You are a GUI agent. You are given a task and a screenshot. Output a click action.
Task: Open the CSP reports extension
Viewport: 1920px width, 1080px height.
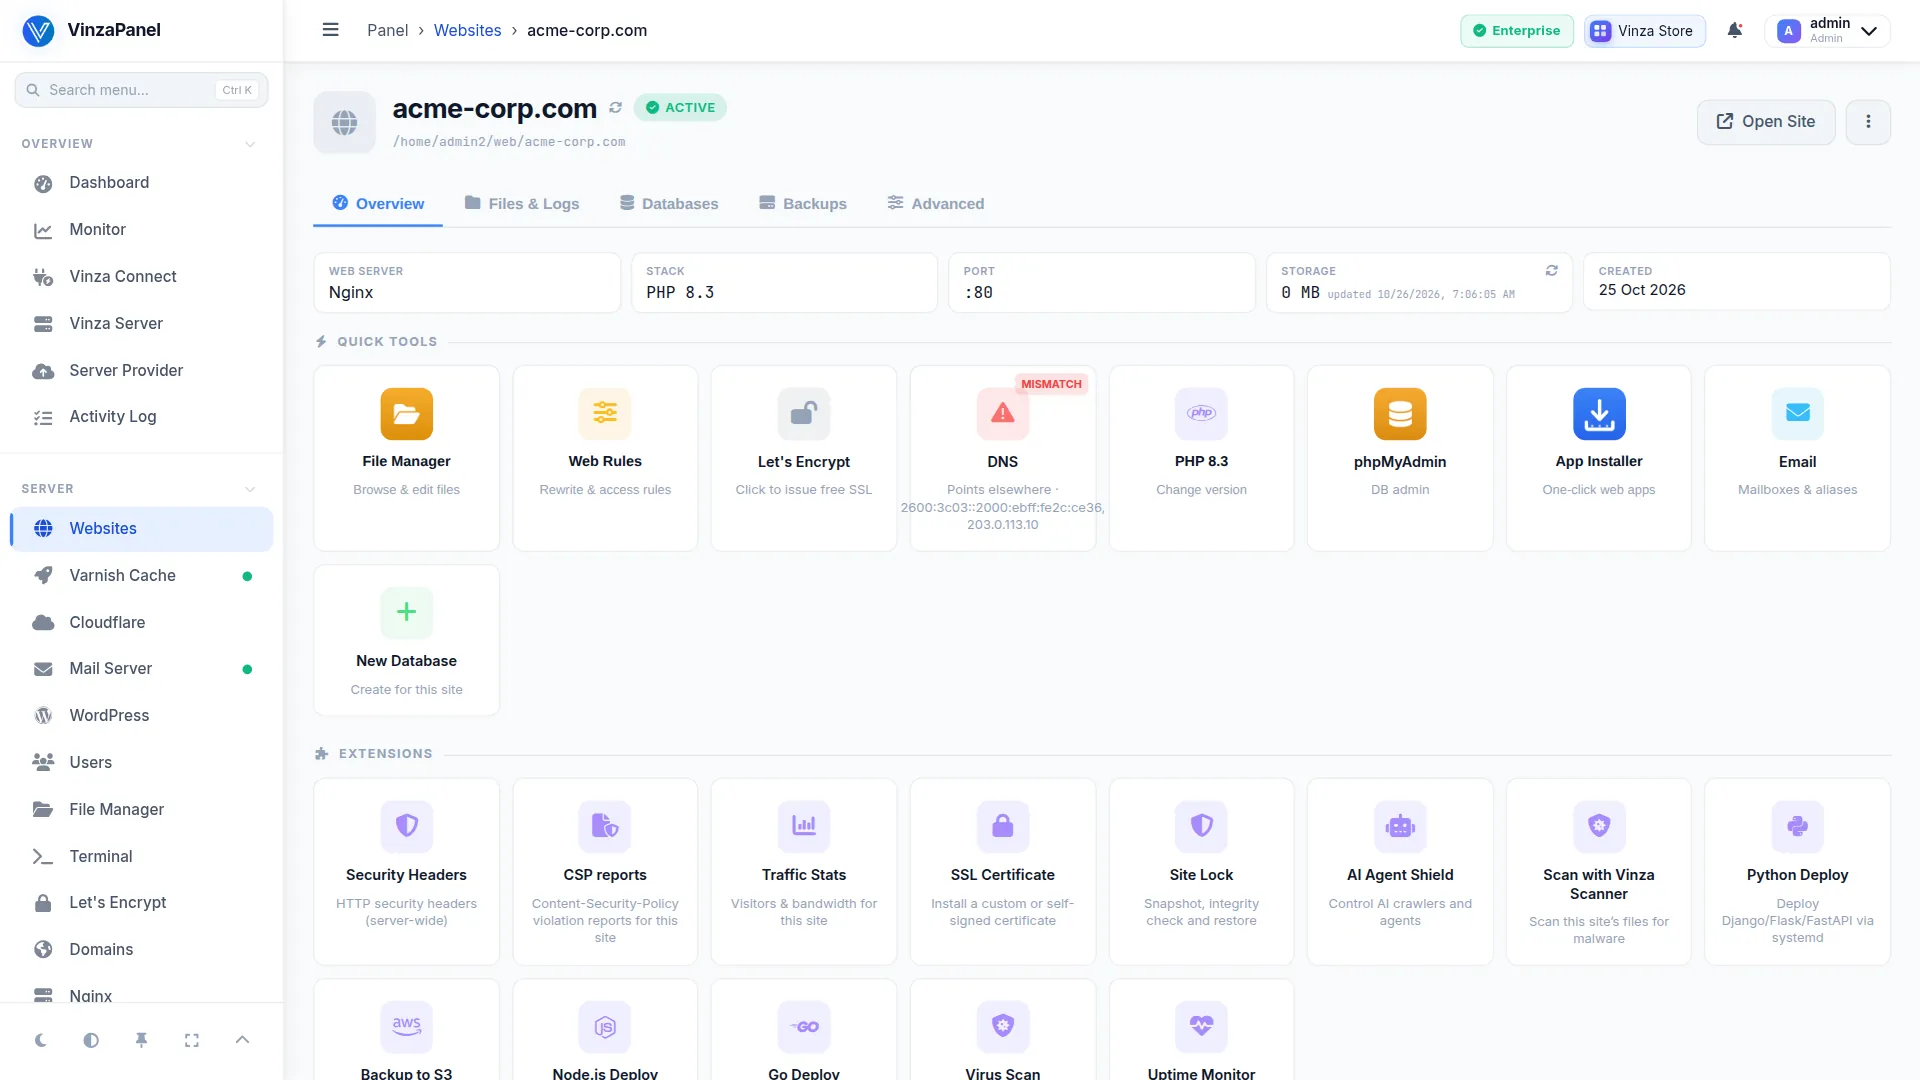coord(605,872)
